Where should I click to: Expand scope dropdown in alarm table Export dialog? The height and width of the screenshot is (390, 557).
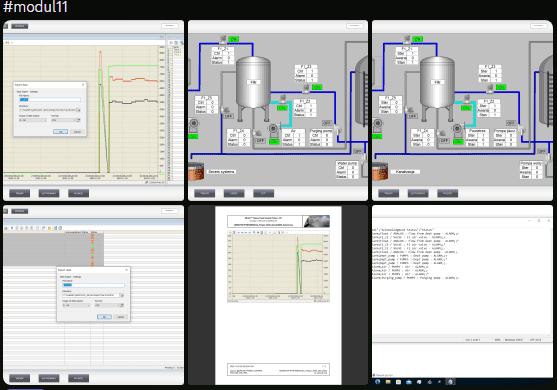pyautogui.click(x=76, y=305)
